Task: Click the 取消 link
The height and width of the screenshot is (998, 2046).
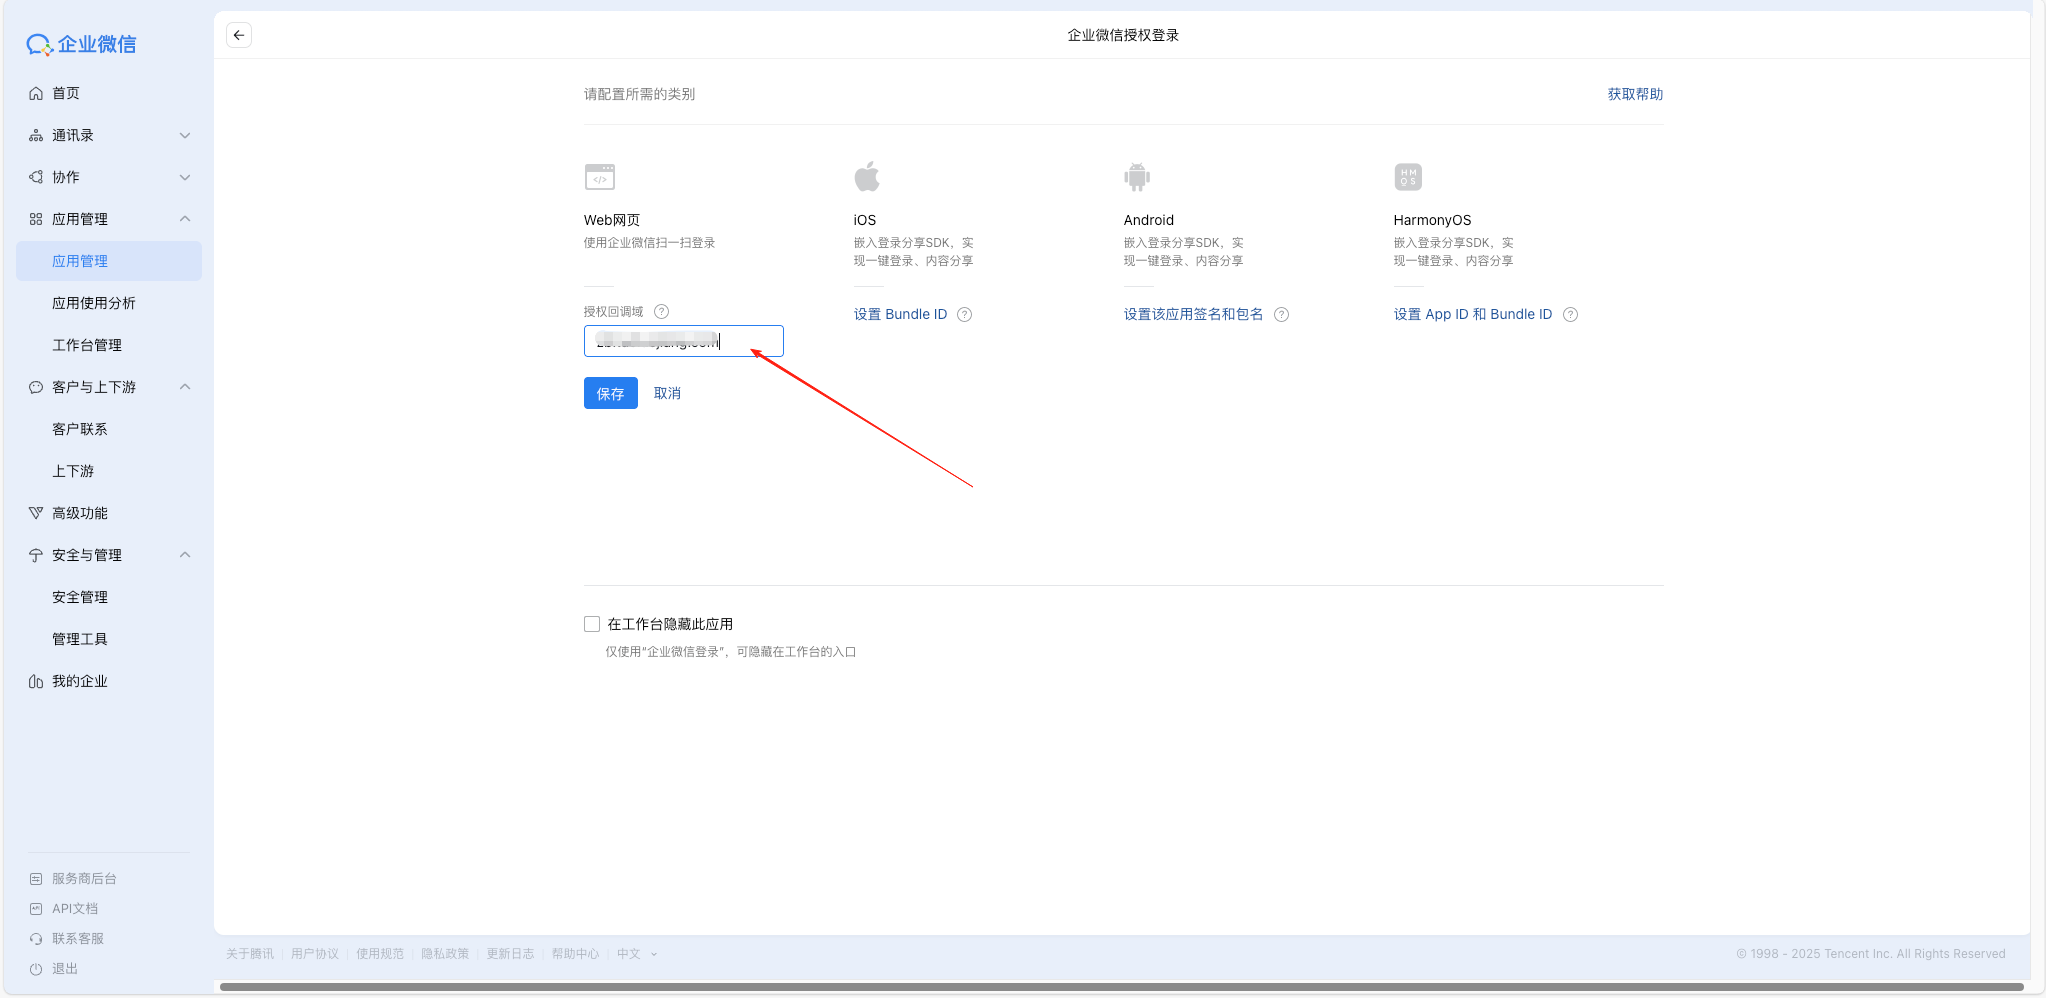Action: tap(667, 393)
